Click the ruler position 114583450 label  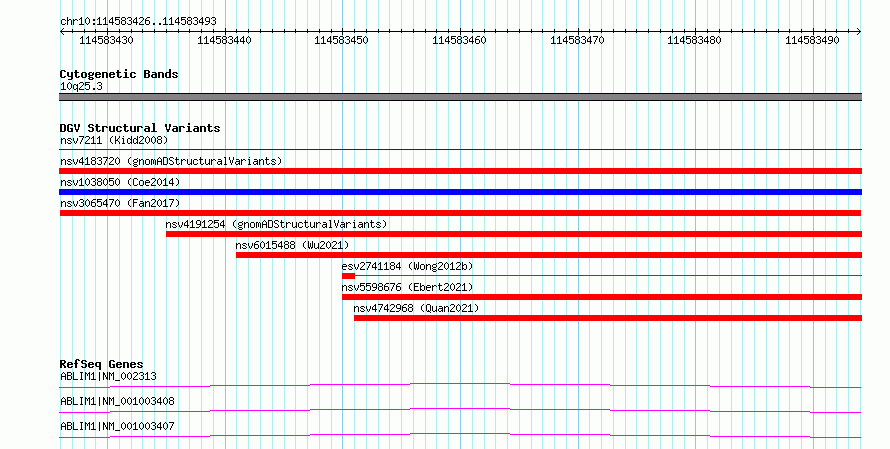point(341,40)
